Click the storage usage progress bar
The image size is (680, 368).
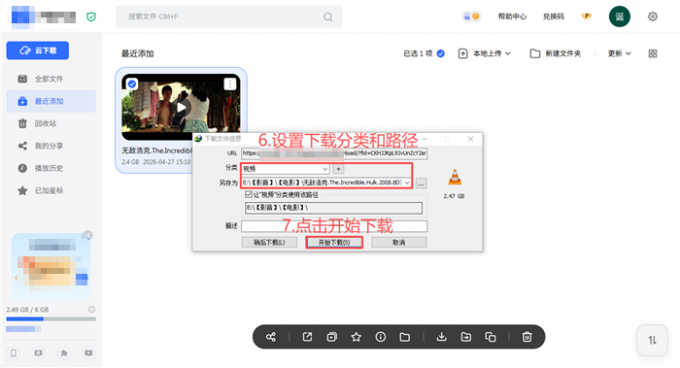[x=51, y=319]
